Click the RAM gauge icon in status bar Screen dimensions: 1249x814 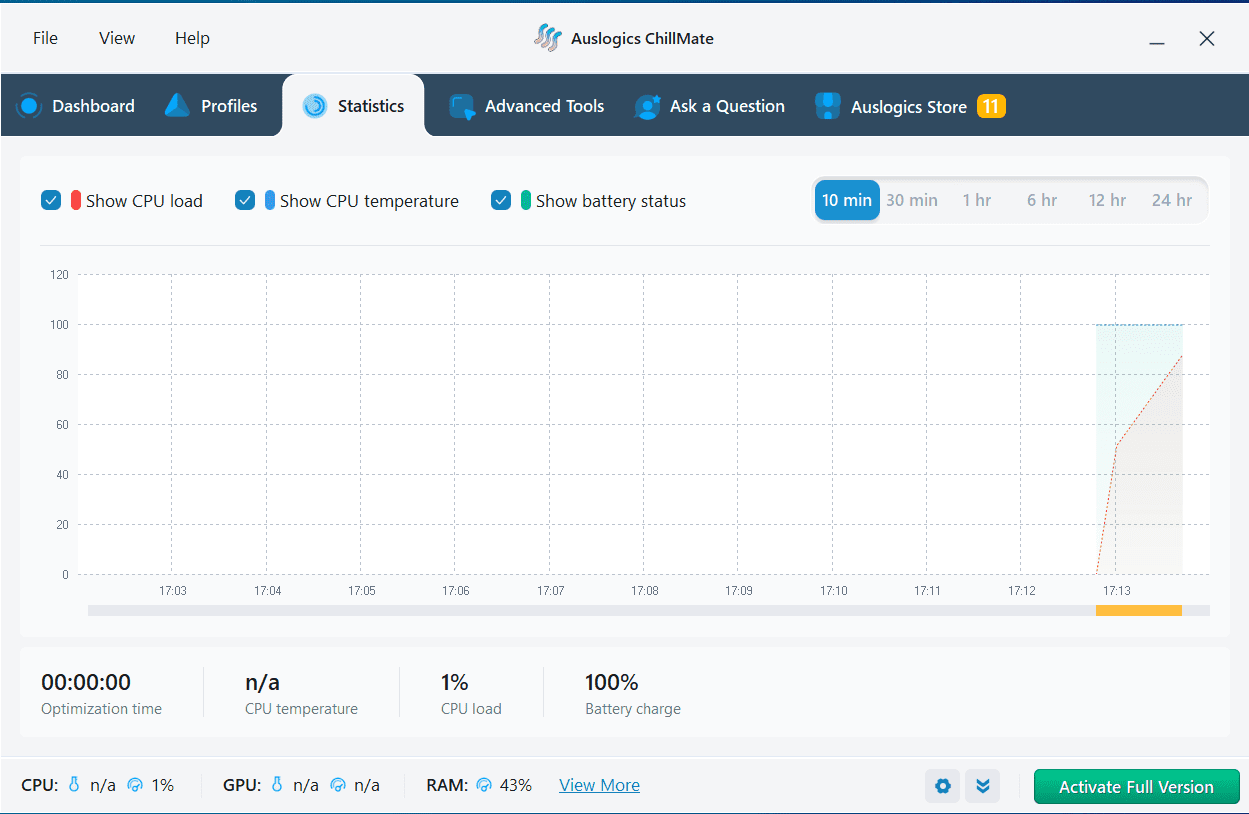(485, 785)
